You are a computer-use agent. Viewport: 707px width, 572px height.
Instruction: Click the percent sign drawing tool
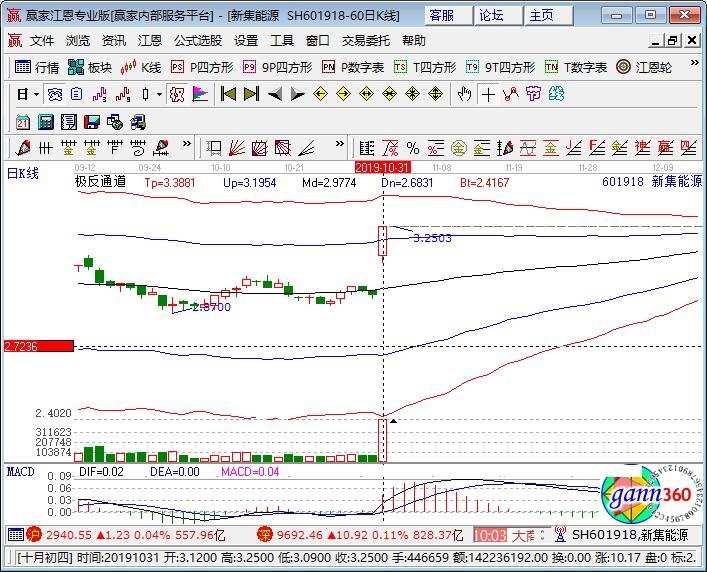point(413,148)
